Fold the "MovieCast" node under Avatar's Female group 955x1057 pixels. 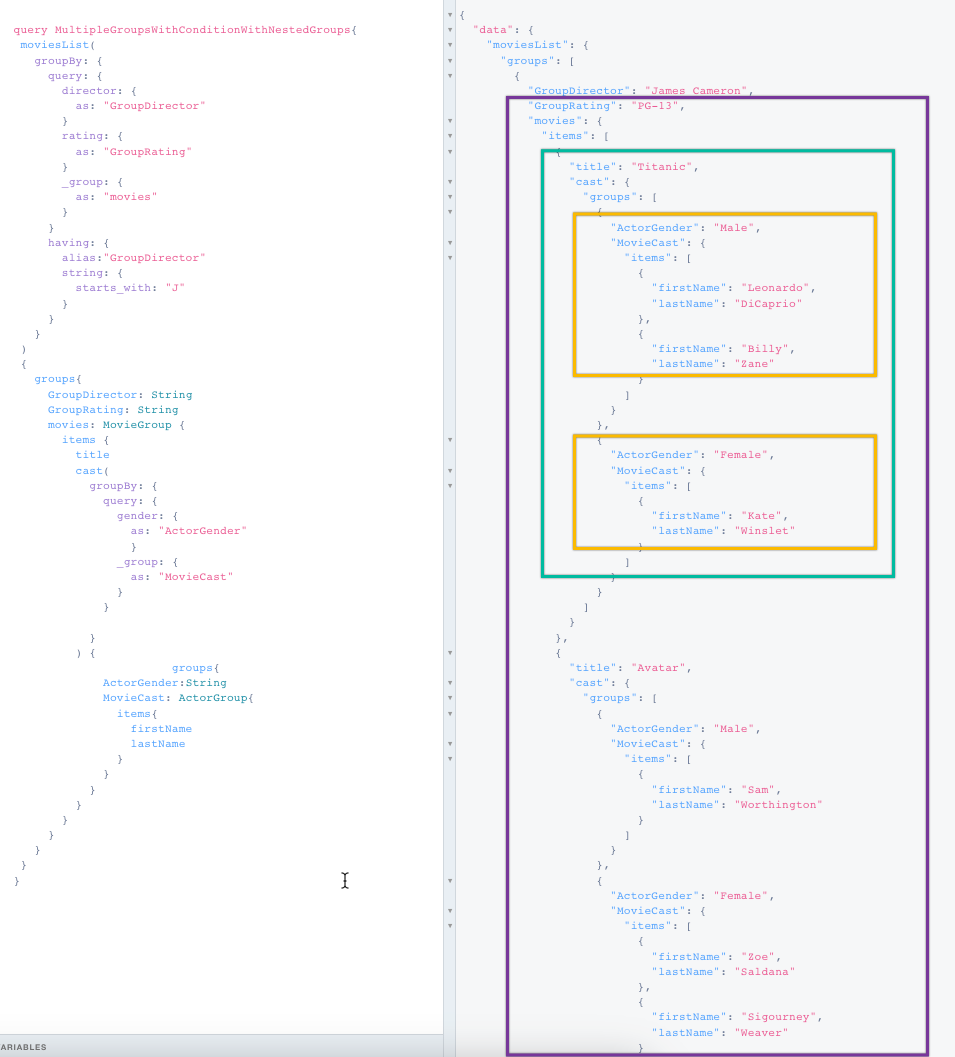click(450, 911)
